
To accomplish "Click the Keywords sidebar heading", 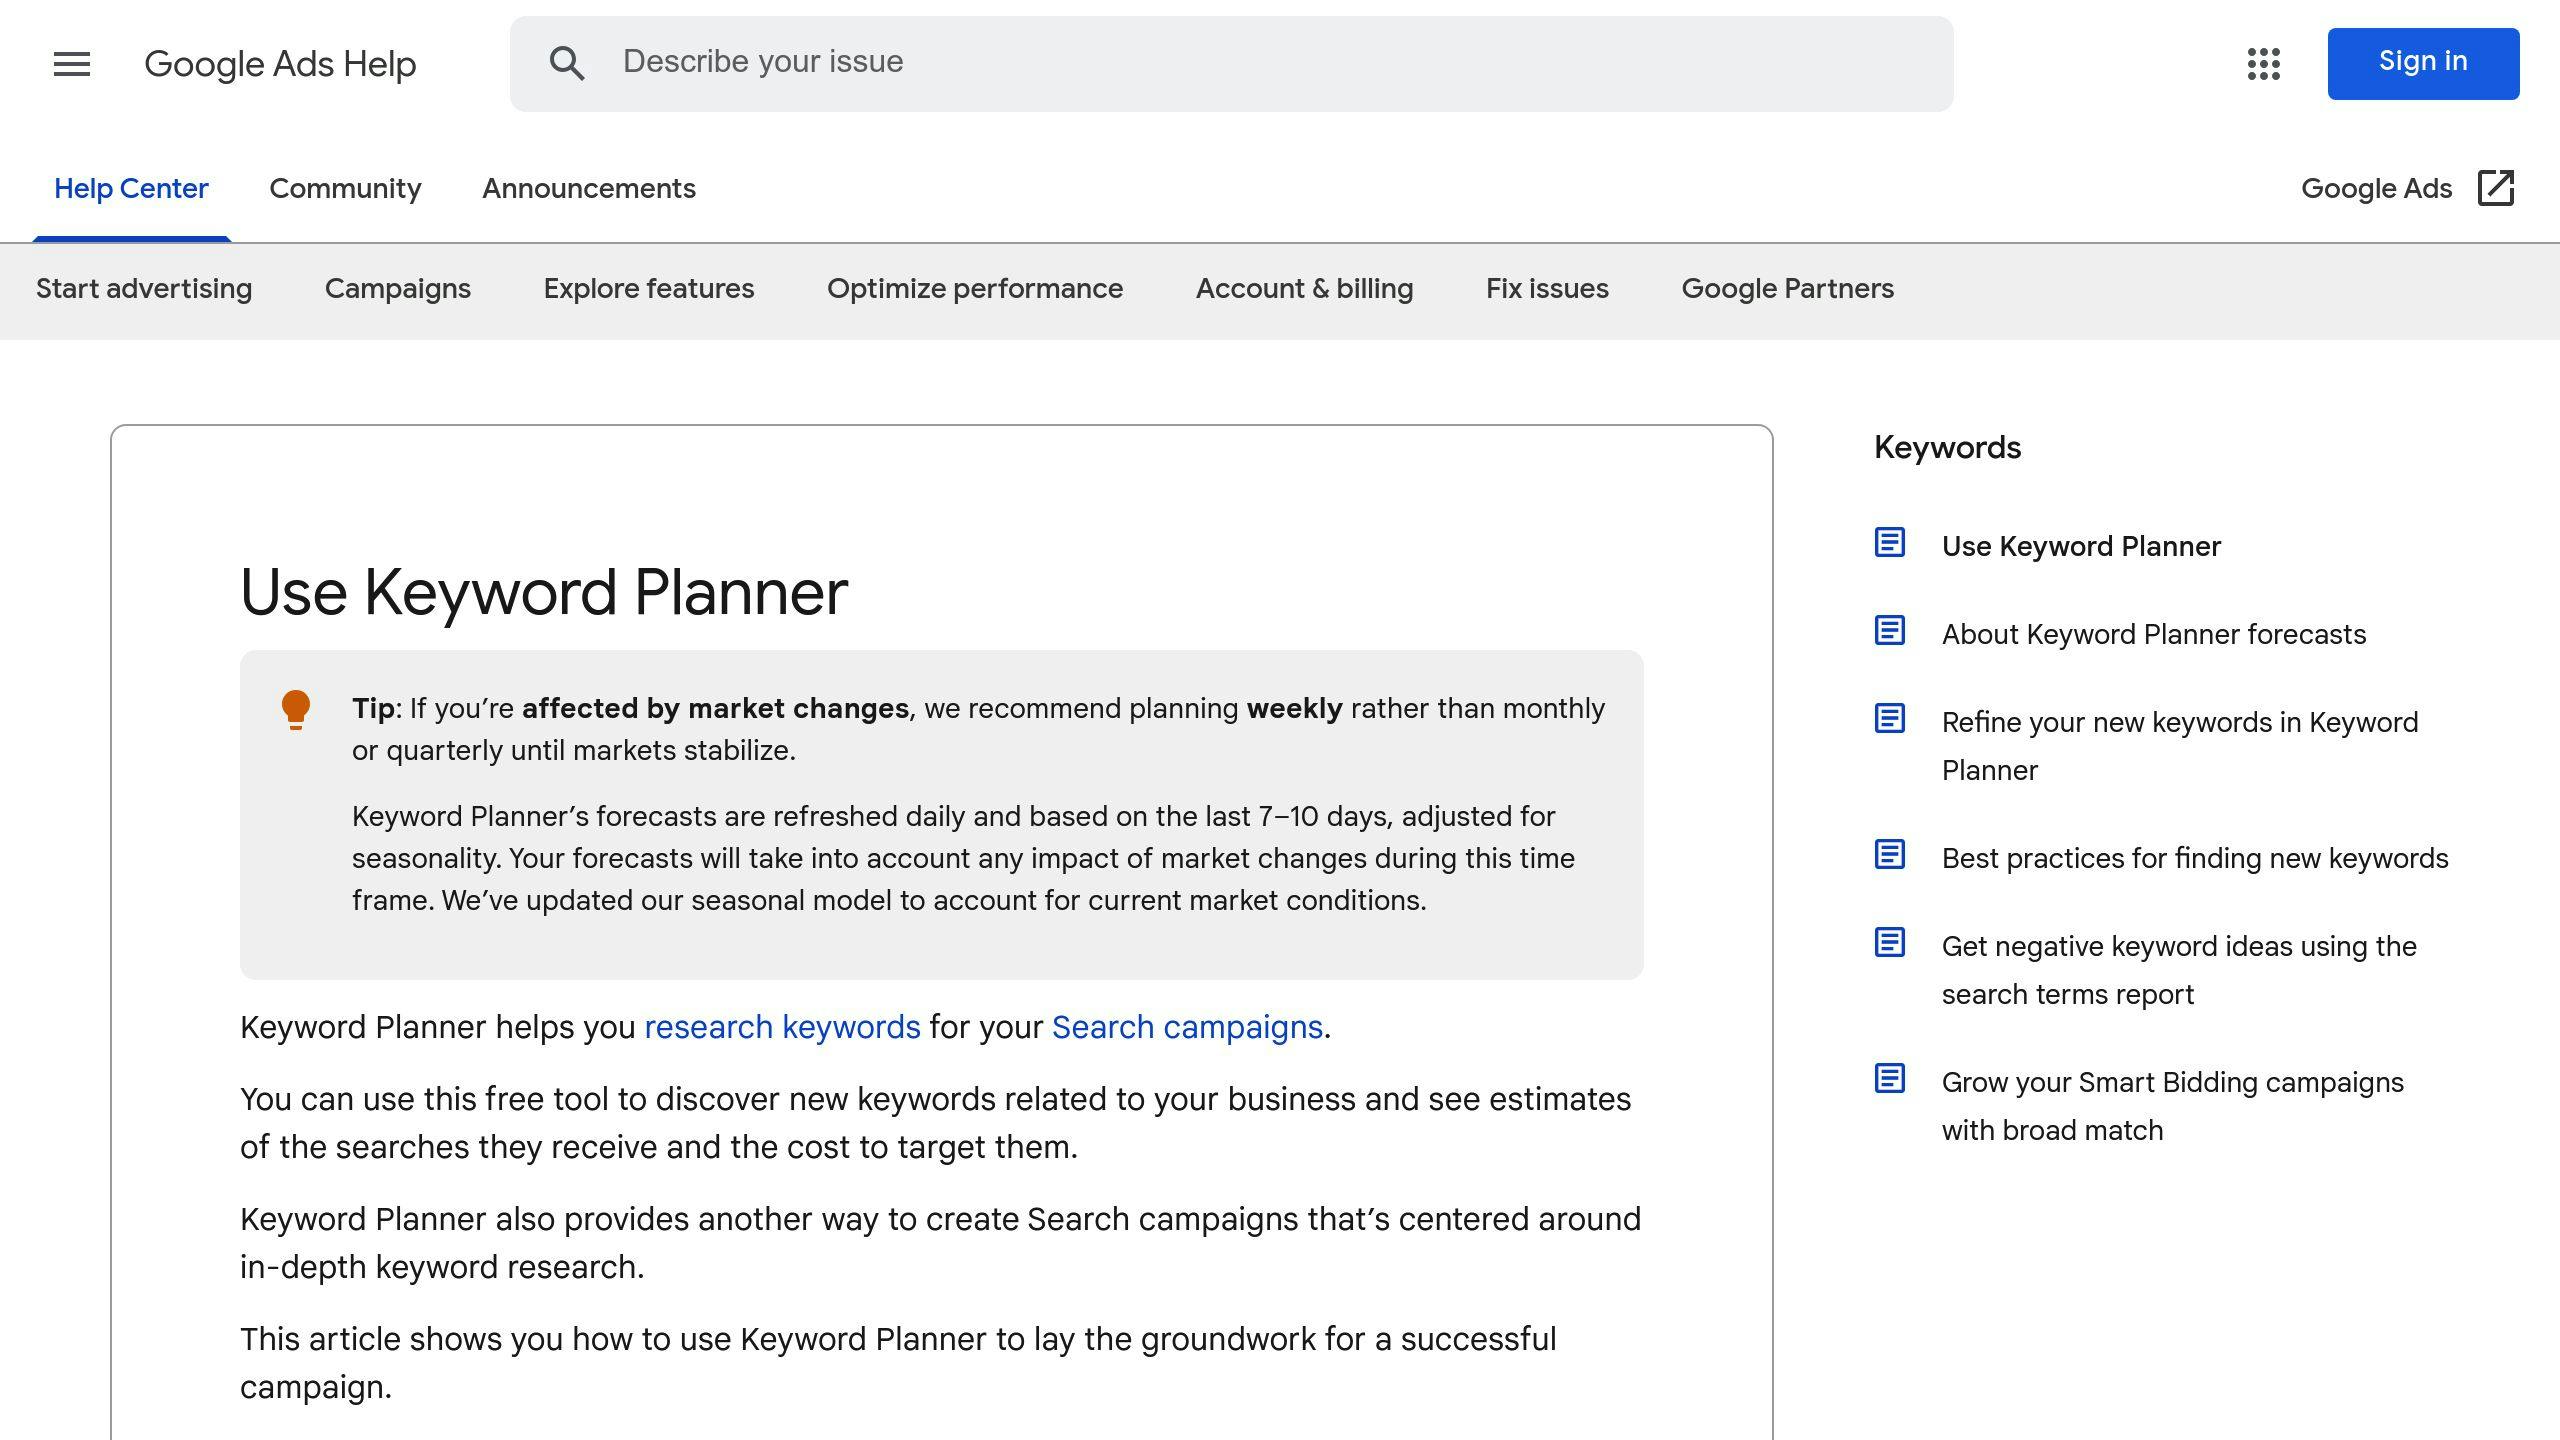I will (1947, 448).
